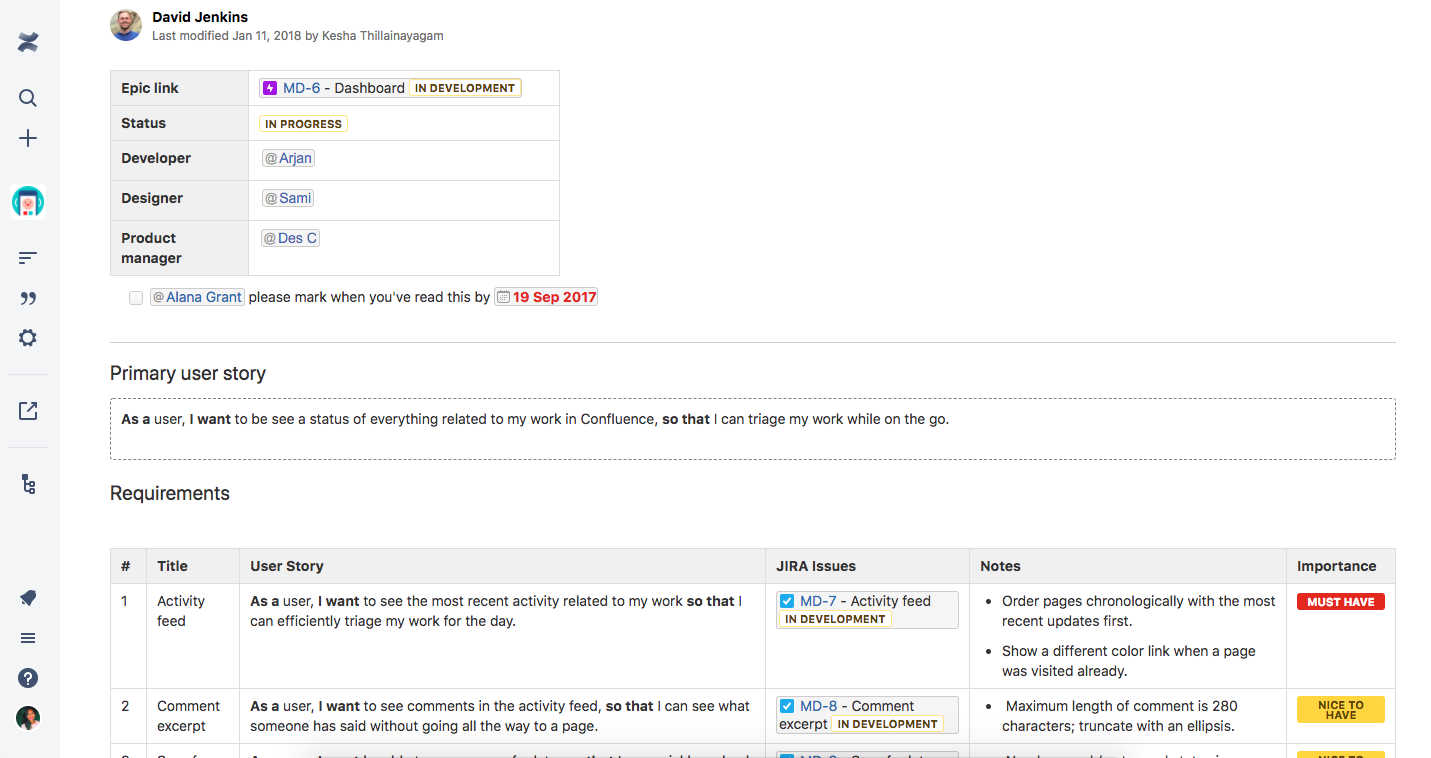Open the page tree hierarchy icon
The image size is (1431, 758).
tap(27, 484)
